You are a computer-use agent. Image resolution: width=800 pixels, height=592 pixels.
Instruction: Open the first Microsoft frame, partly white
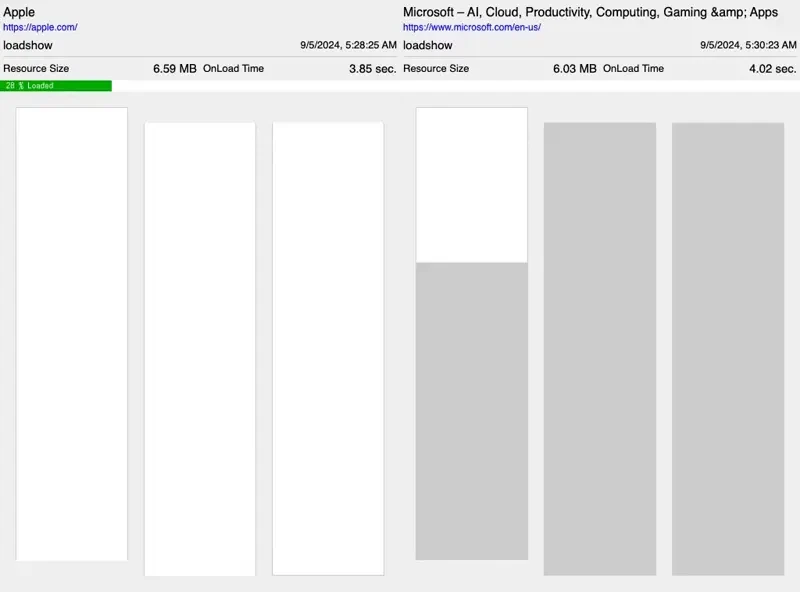(x=471, y=334)
